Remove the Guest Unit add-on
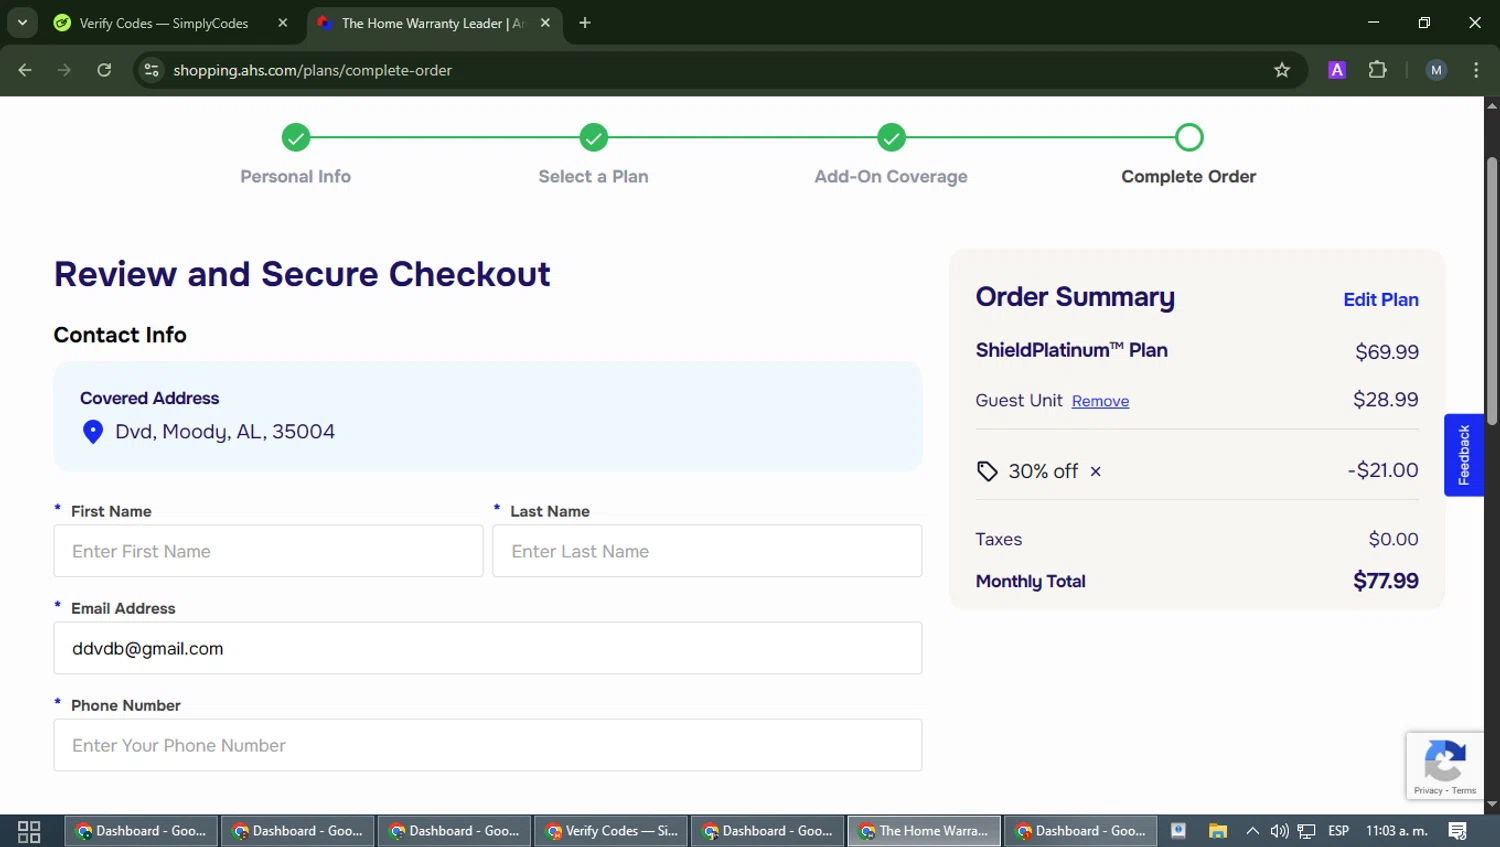Image resolution: width=1500 pixels, height=847 pixels. pos(1100,401)
